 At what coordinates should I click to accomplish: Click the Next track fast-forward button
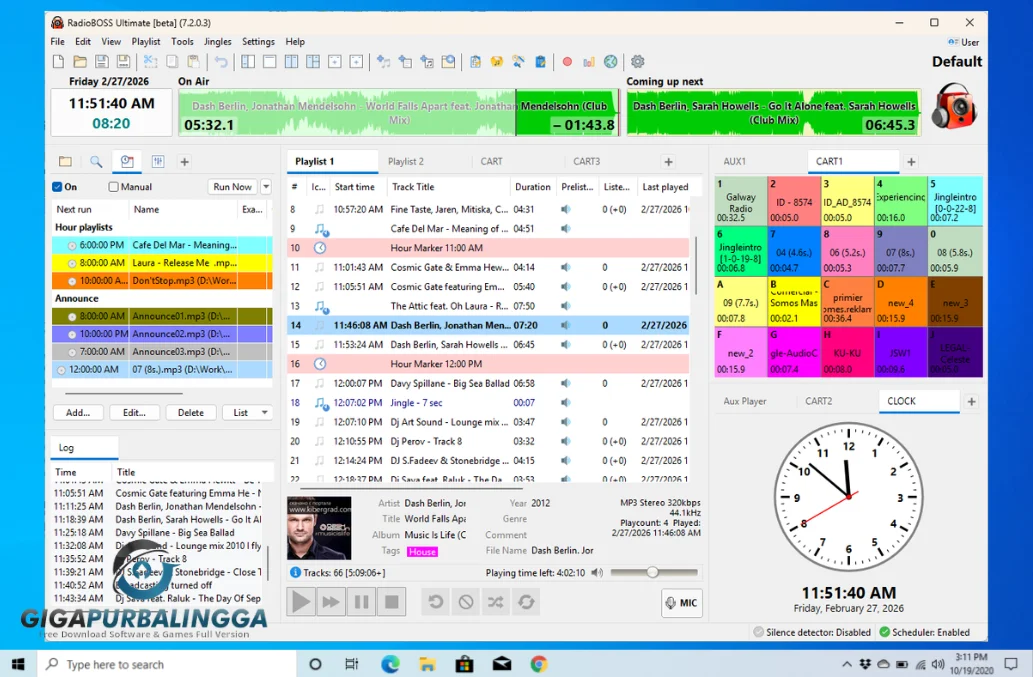coord(331,601)
